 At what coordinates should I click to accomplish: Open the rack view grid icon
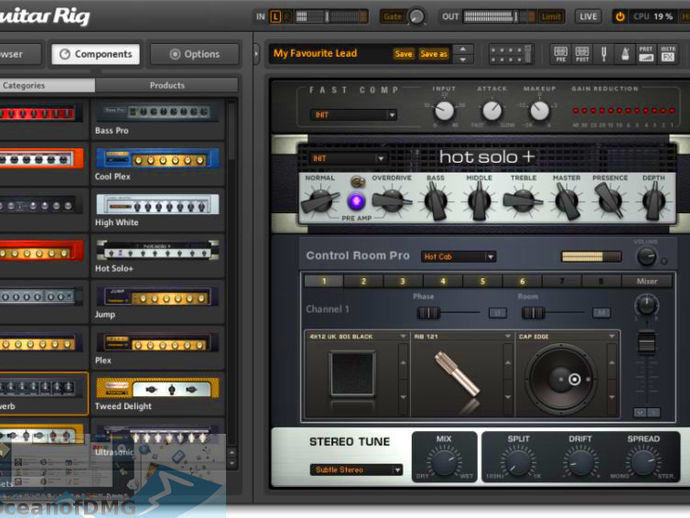tap(510, 54)
